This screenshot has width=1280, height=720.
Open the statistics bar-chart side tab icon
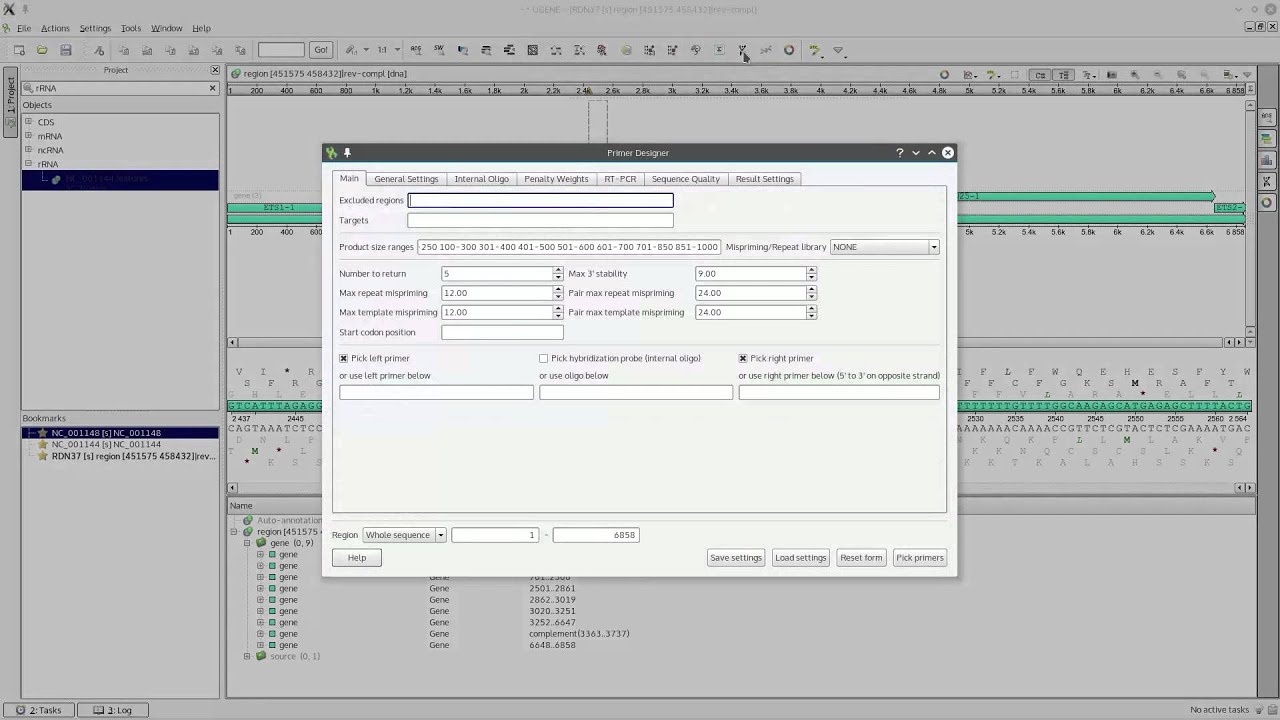coord(1266,160)
